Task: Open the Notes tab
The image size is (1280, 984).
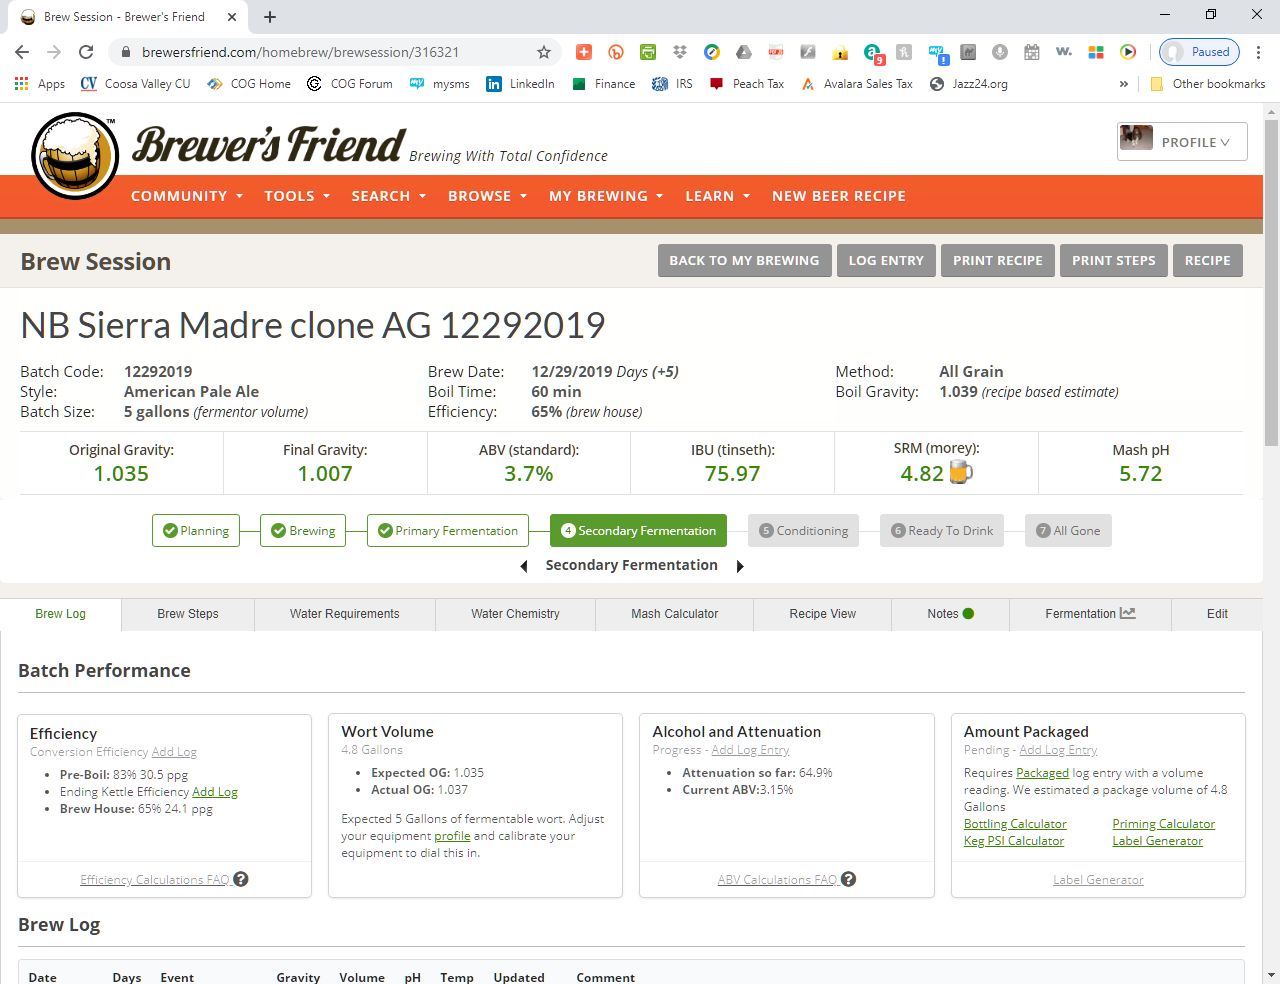Action: pos(950,614)
